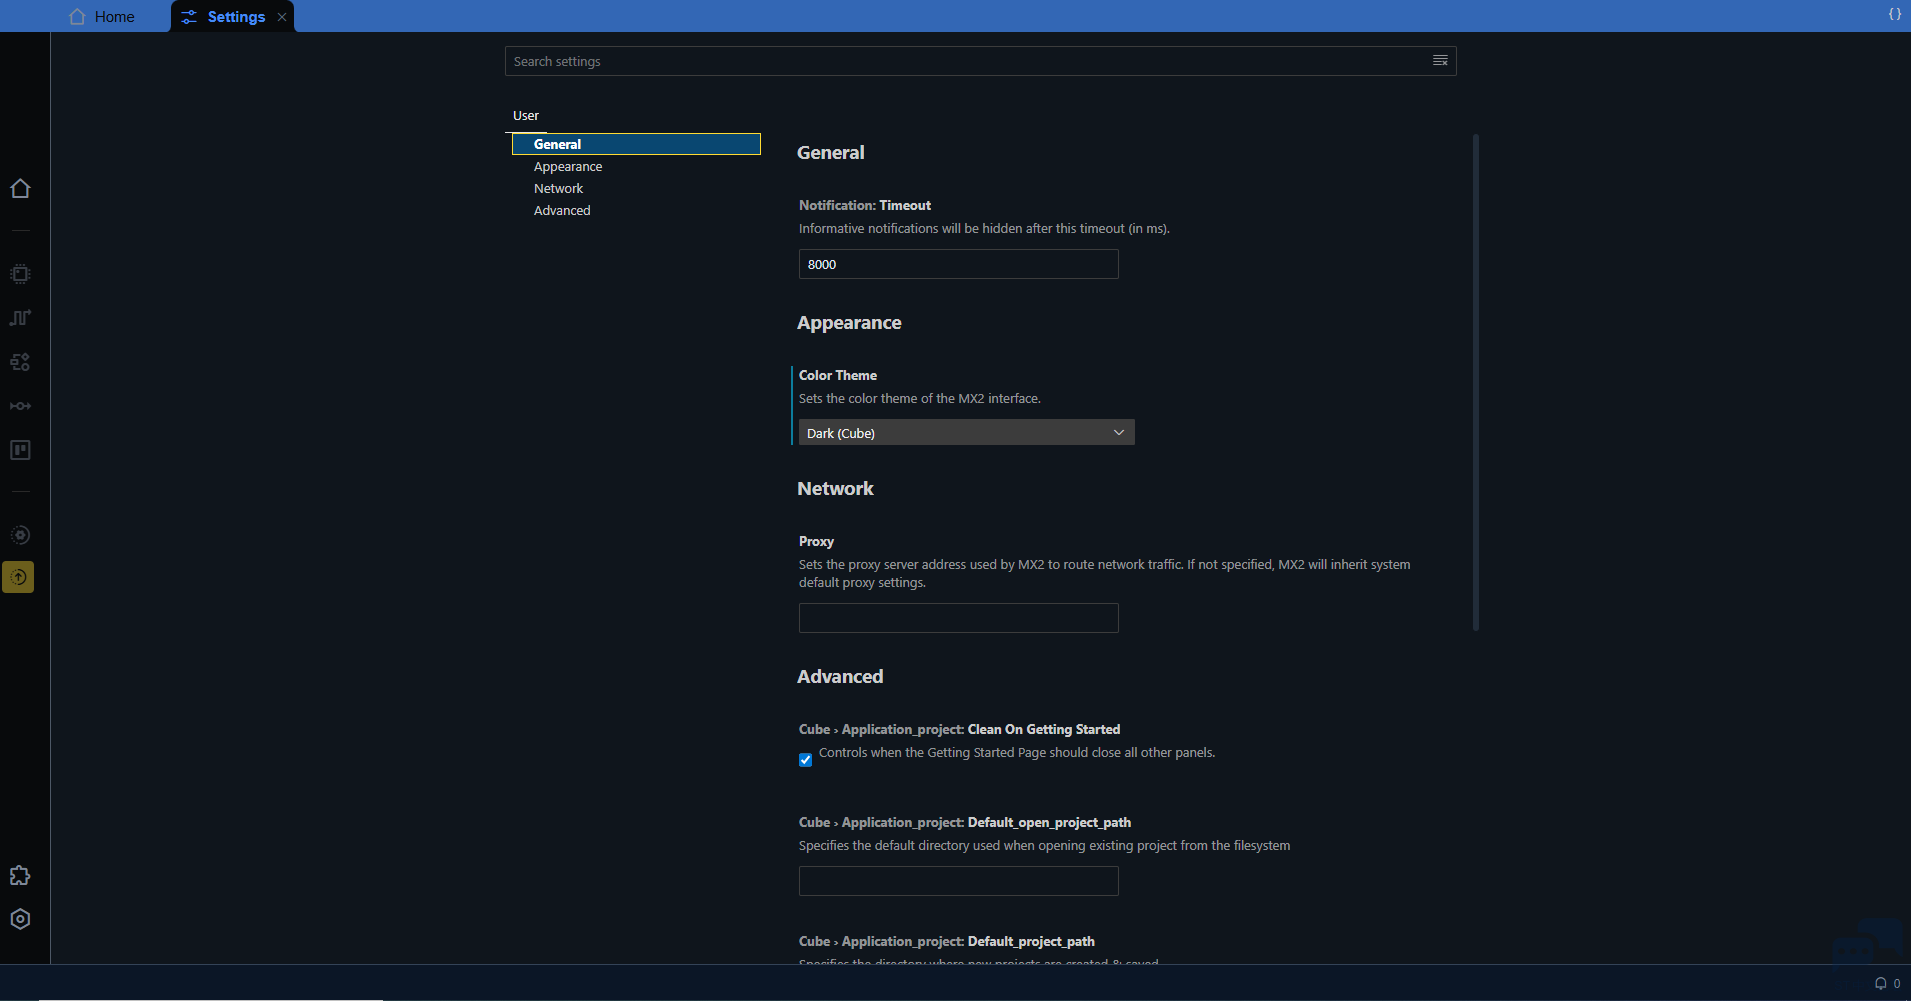Viewport: 1911px width, 1001px height.
Task: Click the curly braces icon at top right
Action: (x=1894, y=14)
